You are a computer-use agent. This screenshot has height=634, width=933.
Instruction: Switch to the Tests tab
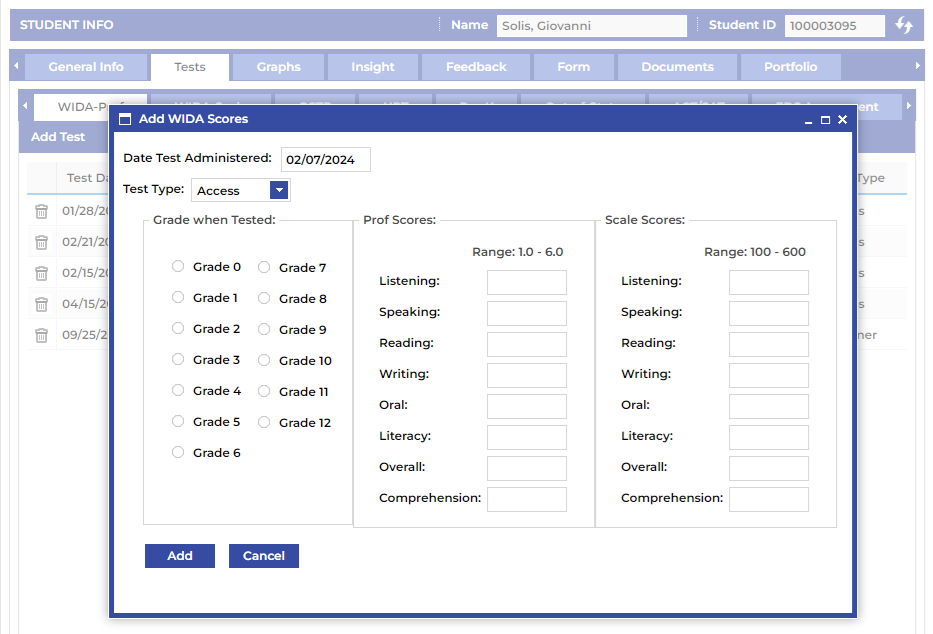[190, 67]
